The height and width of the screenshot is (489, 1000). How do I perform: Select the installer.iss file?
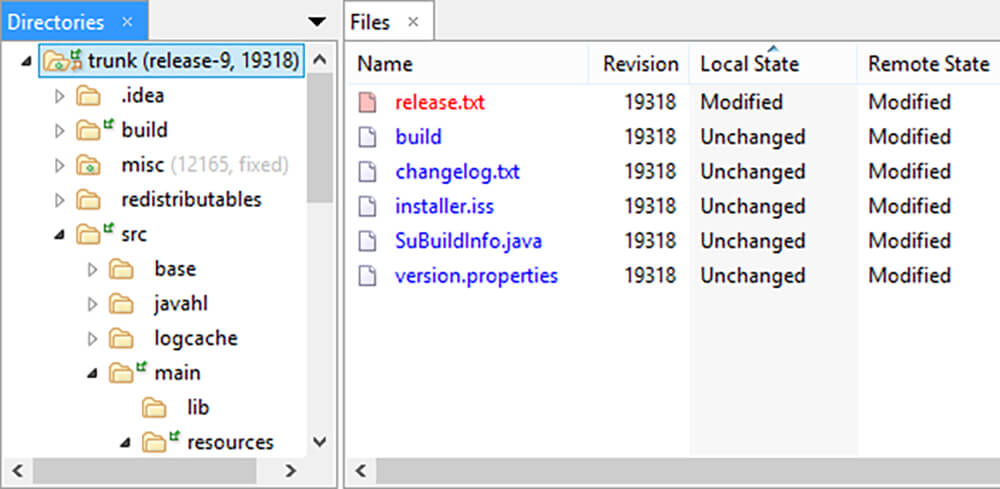444,206
